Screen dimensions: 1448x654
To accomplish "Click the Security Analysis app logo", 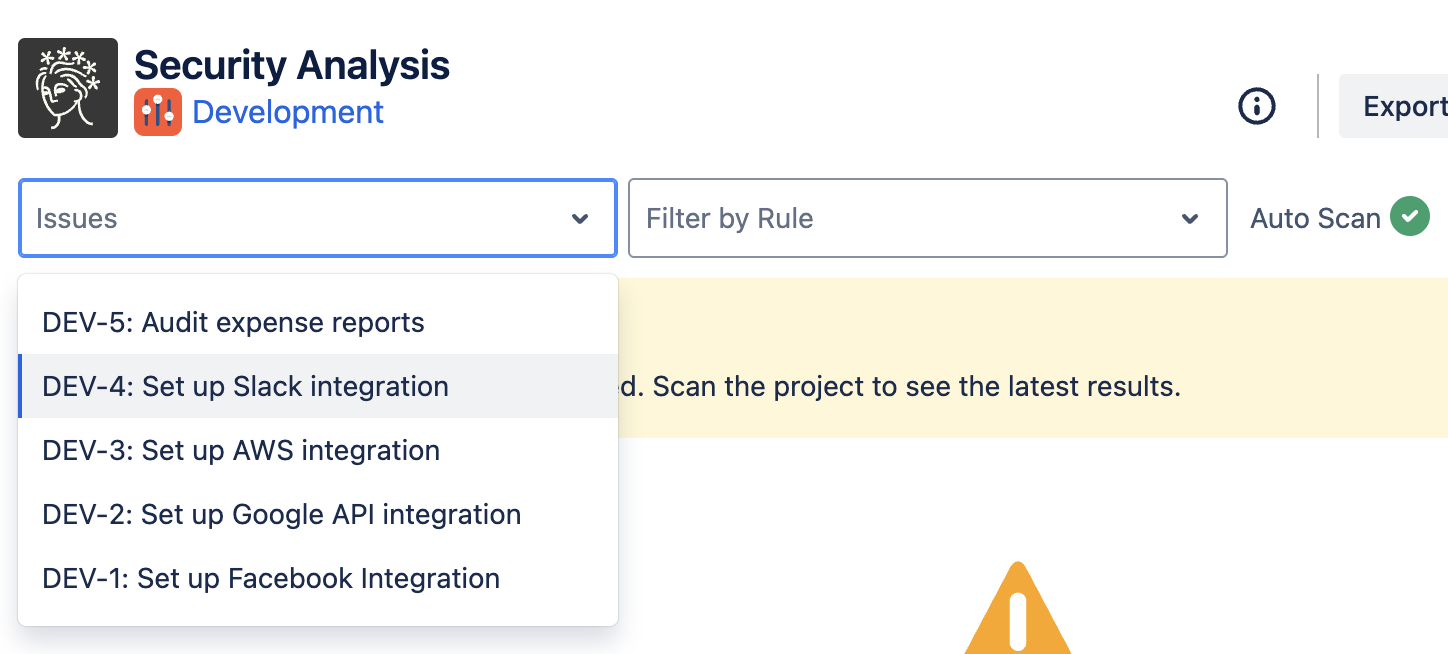I will click(68, 88).
